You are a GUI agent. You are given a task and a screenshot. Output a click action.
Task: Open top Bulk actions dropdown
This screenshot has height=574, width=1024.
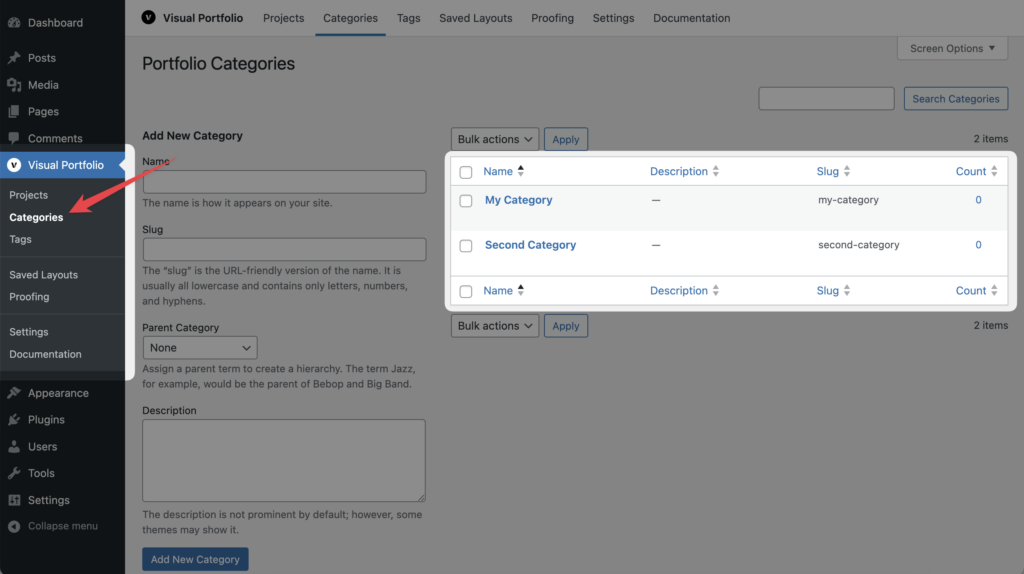(494, 139)
